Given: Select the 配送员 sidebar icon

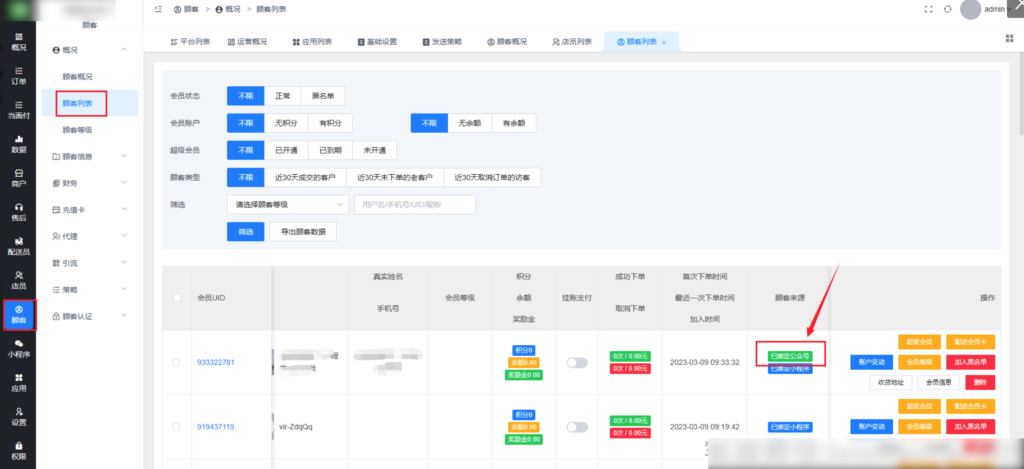Looking at the screenshot, I should point(18,245).
